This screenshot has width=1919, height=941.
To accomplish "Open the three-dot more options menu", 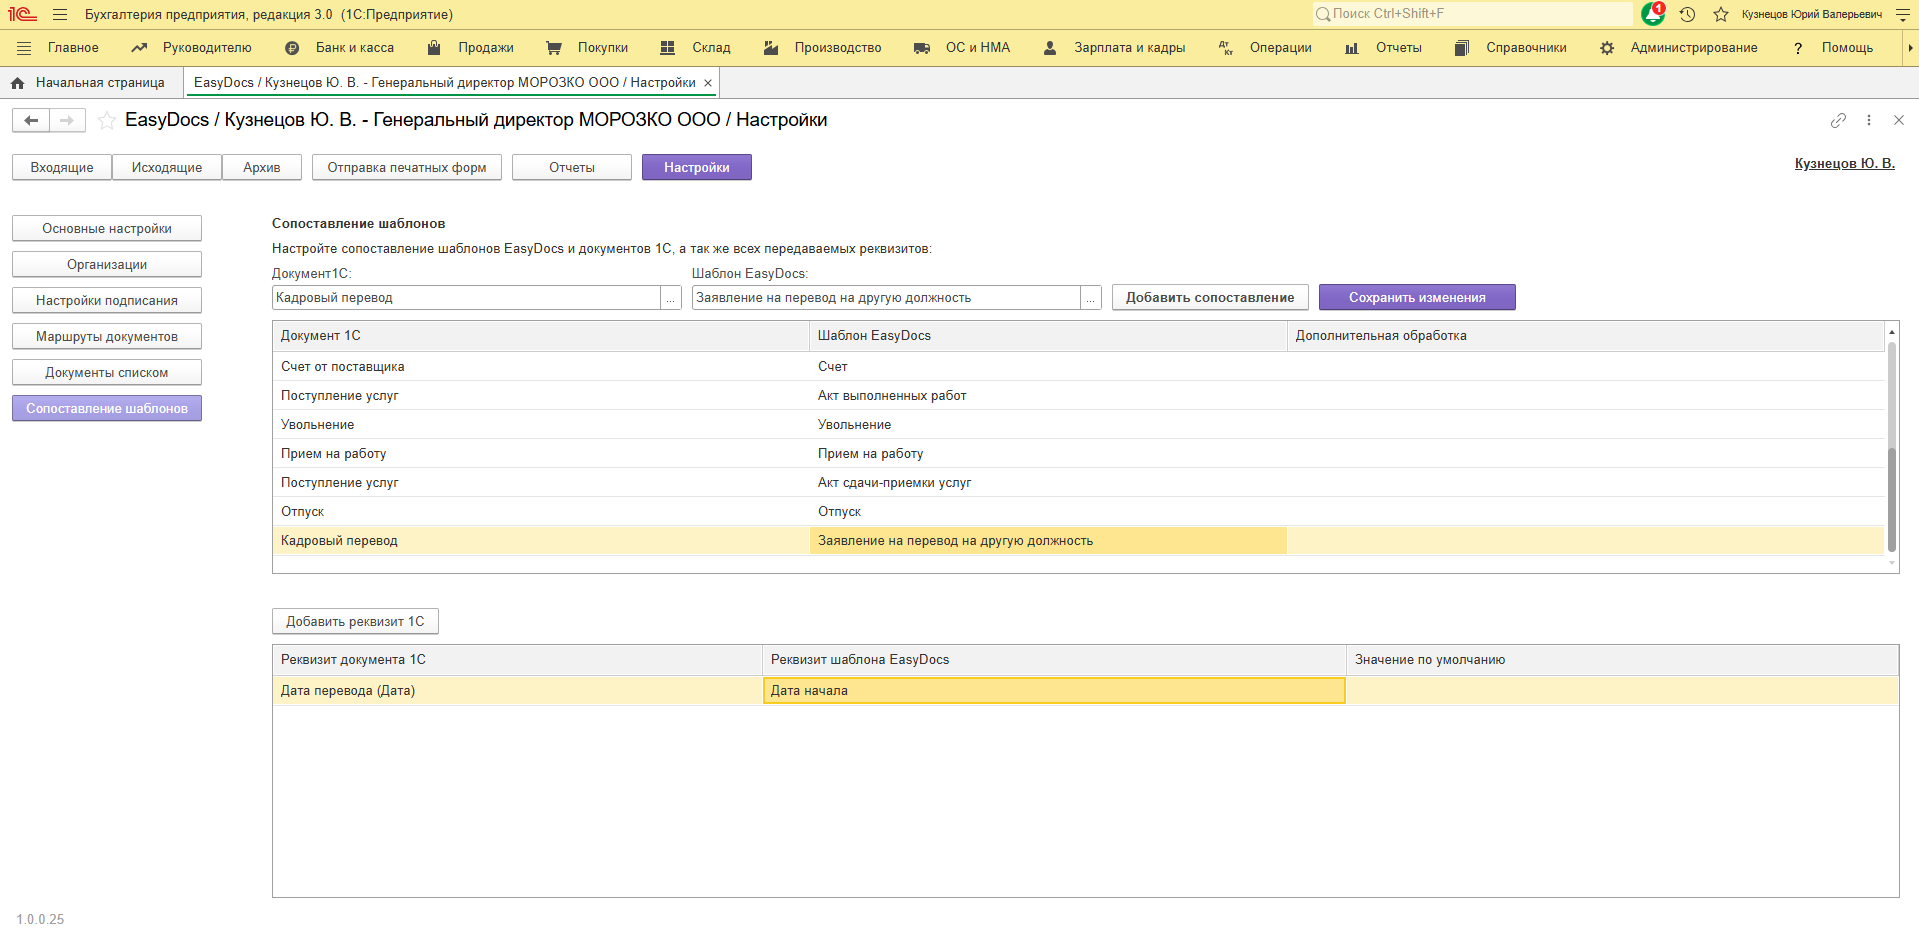I will click(1868, 120).
